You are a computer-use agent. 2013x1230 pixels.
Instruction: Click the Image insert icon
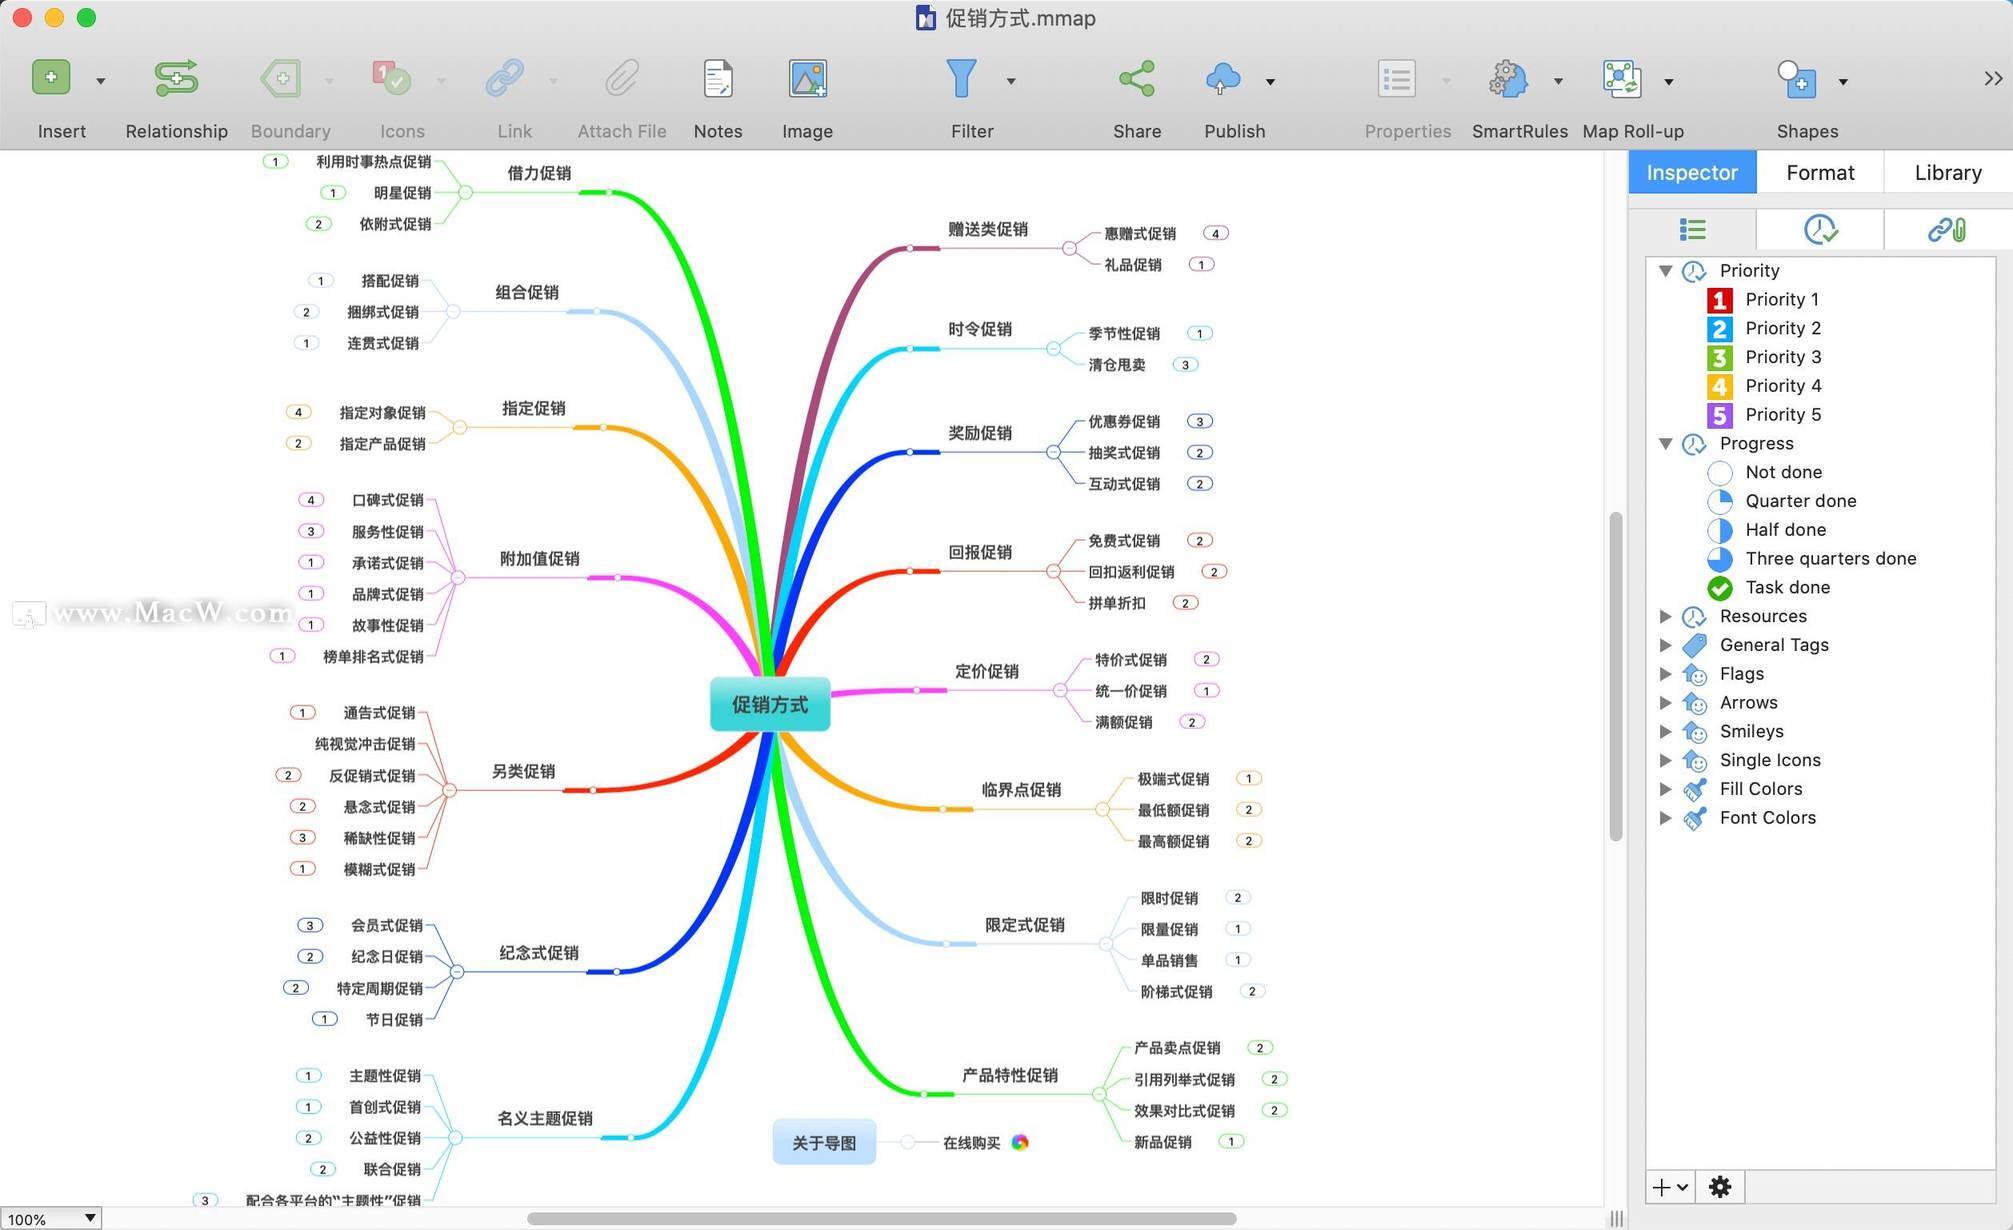click(806, 79)
